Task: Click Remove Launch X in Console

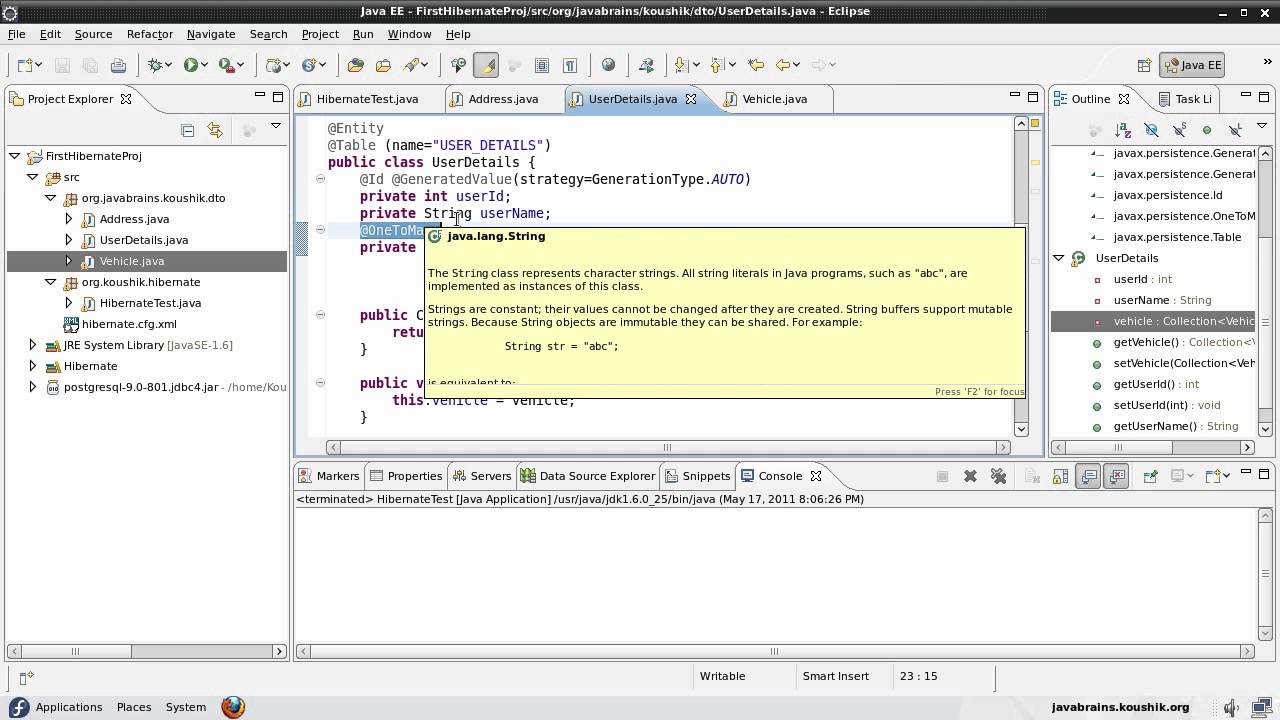Action: tap(970, 476)
